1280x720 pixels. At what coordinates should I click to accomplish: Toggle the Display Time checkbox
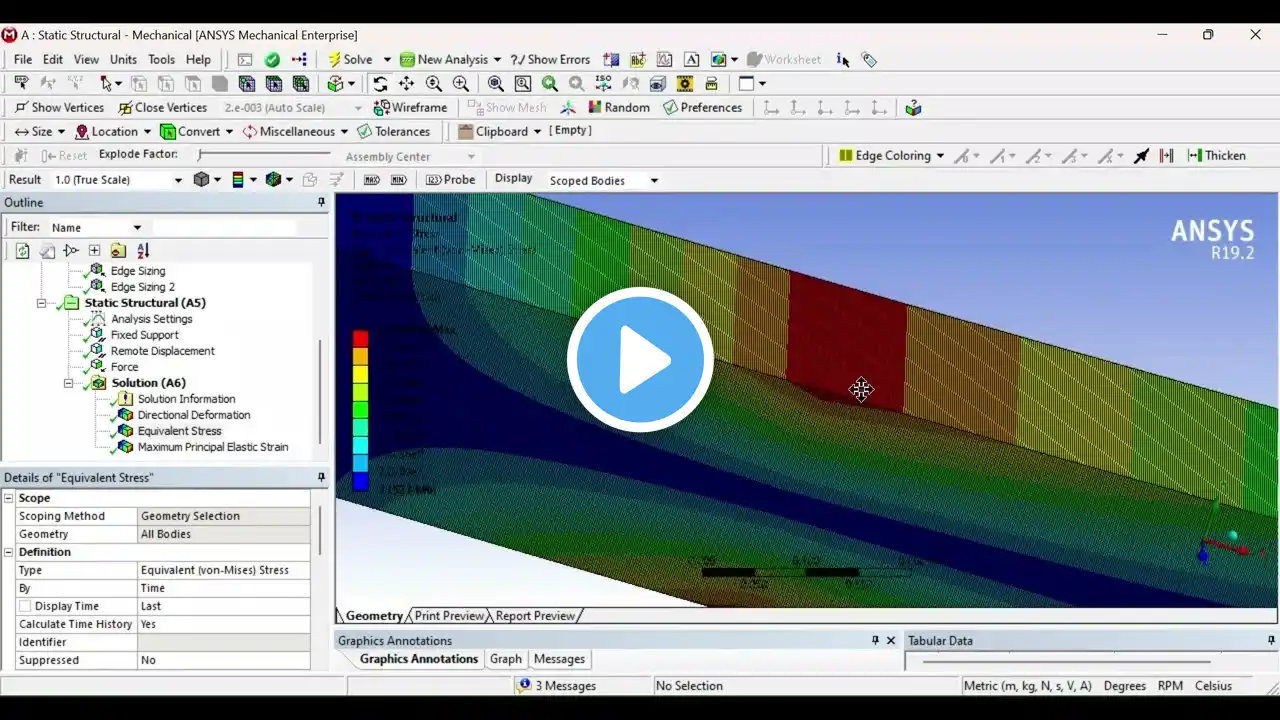tap(25, 606)
